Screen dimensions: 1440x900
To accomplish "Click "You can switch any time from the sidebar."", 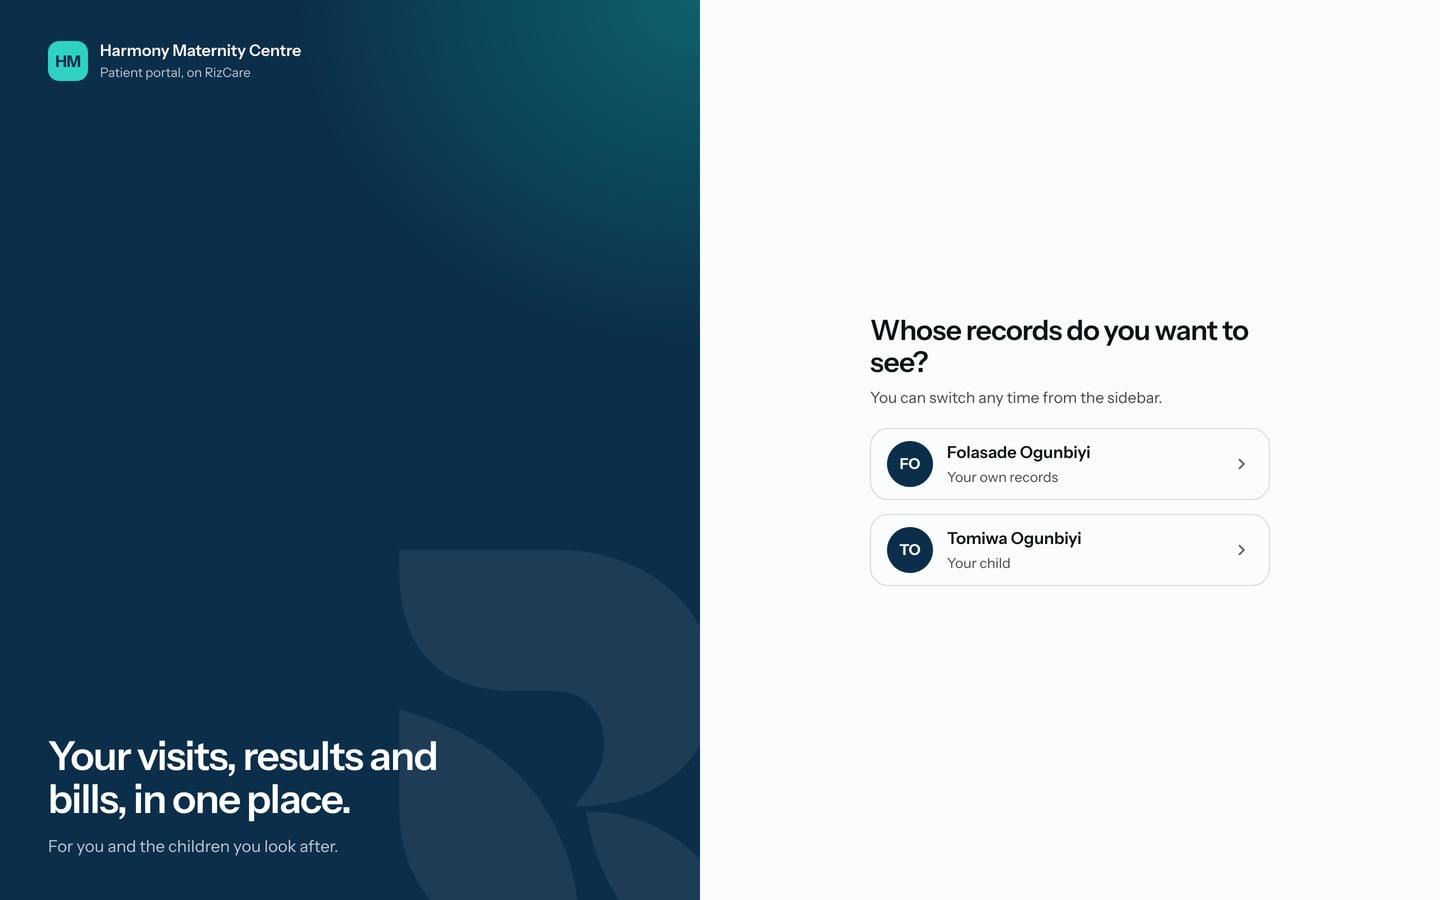I will (1016, 397).
